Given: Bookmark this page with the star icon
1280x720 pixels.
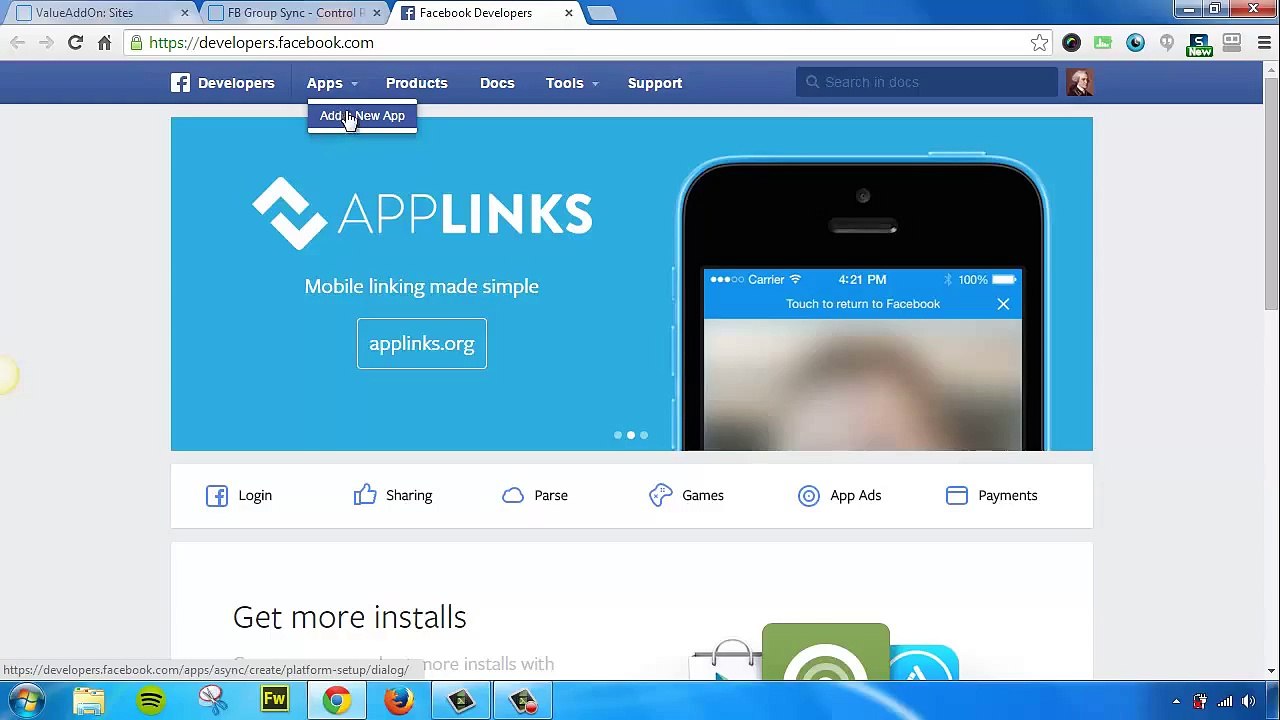Looking at the screenshot, I should 1039,43.
